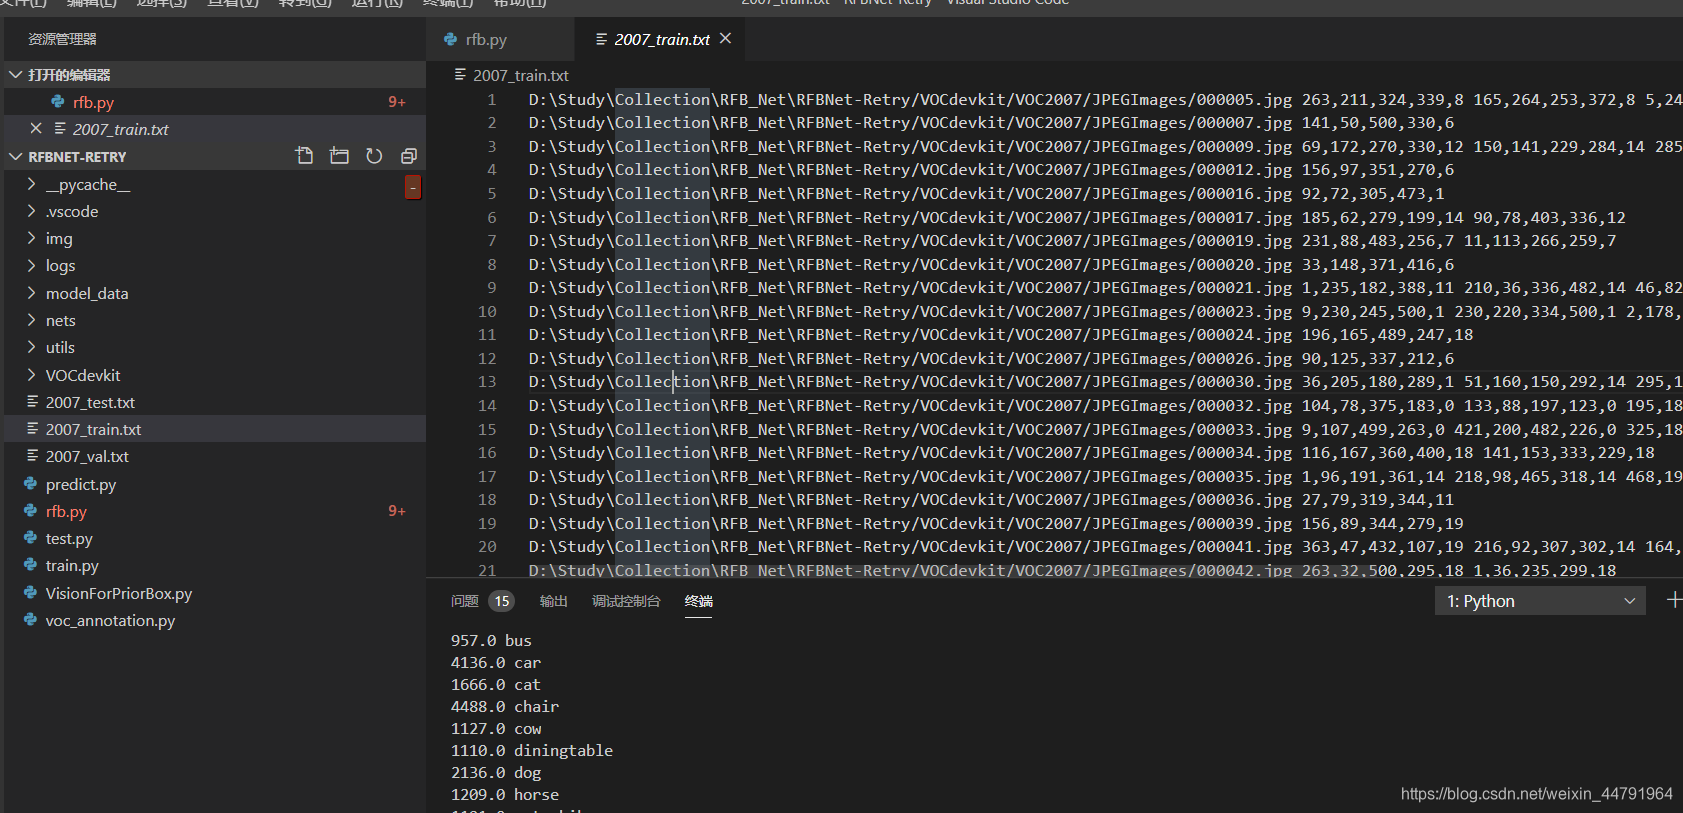Expand the model_data folder
This screenshot has height=813, width=1683.
(x=215, y=294)
